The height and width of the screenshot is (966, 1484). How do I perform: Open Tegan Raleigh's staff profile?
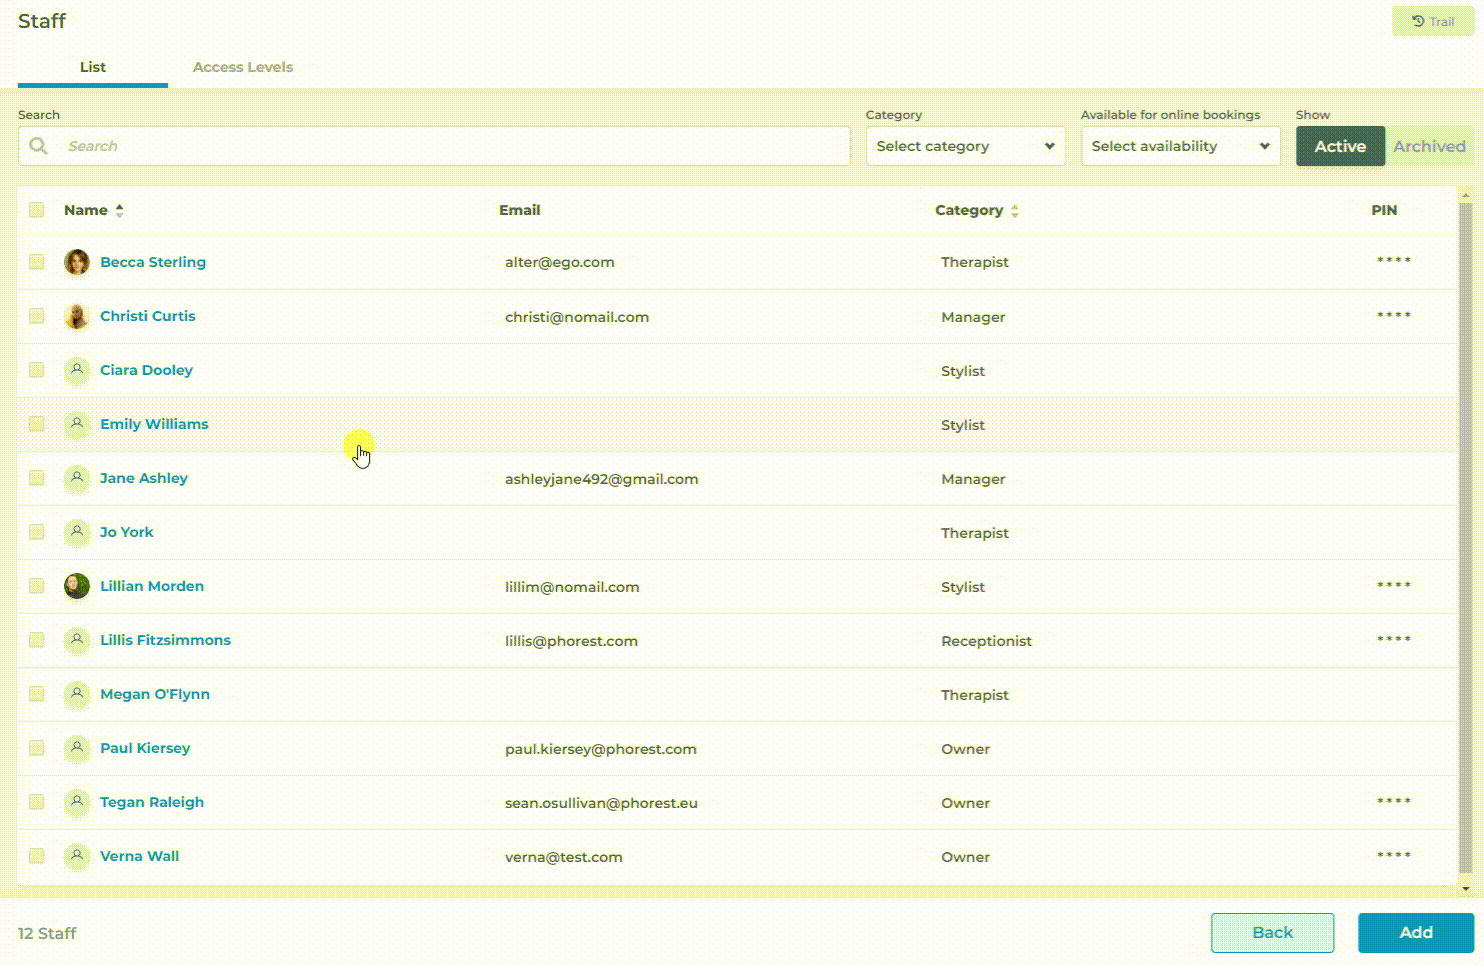click(x=152, y=802)
